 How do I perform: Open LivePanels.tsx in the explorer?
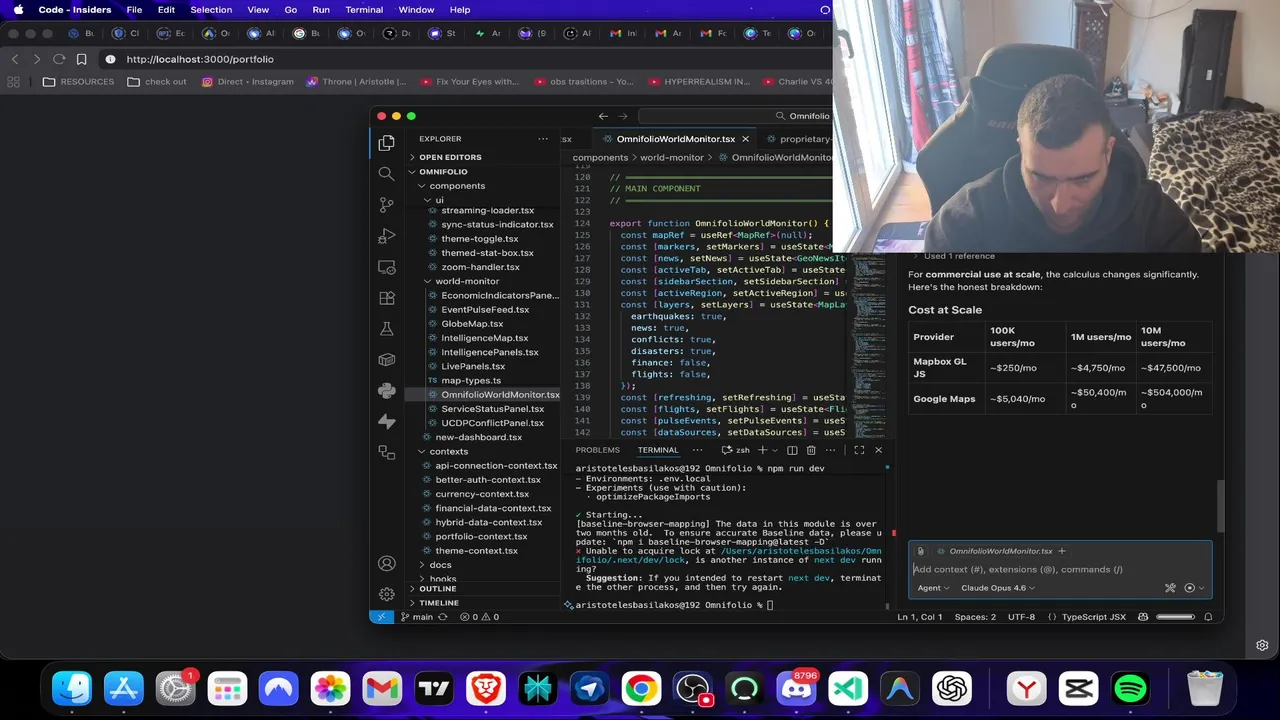click(x=473, y=366)
